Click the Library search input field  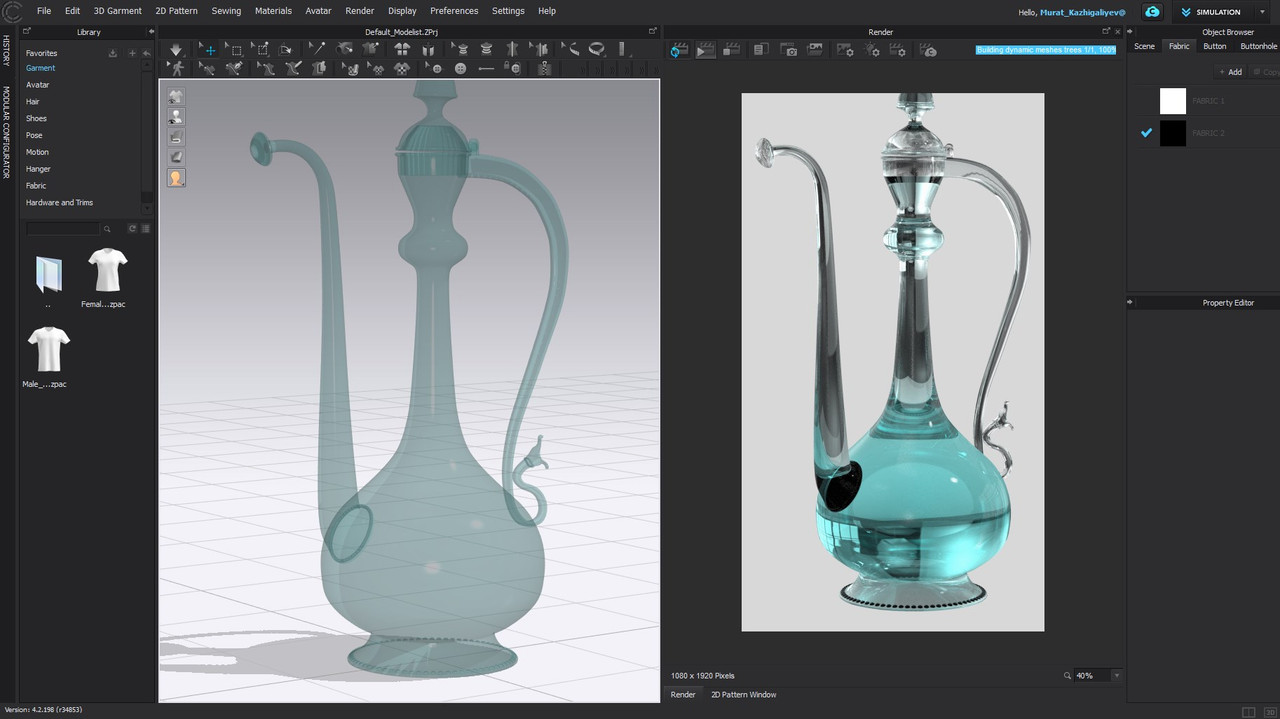point(63,229)
